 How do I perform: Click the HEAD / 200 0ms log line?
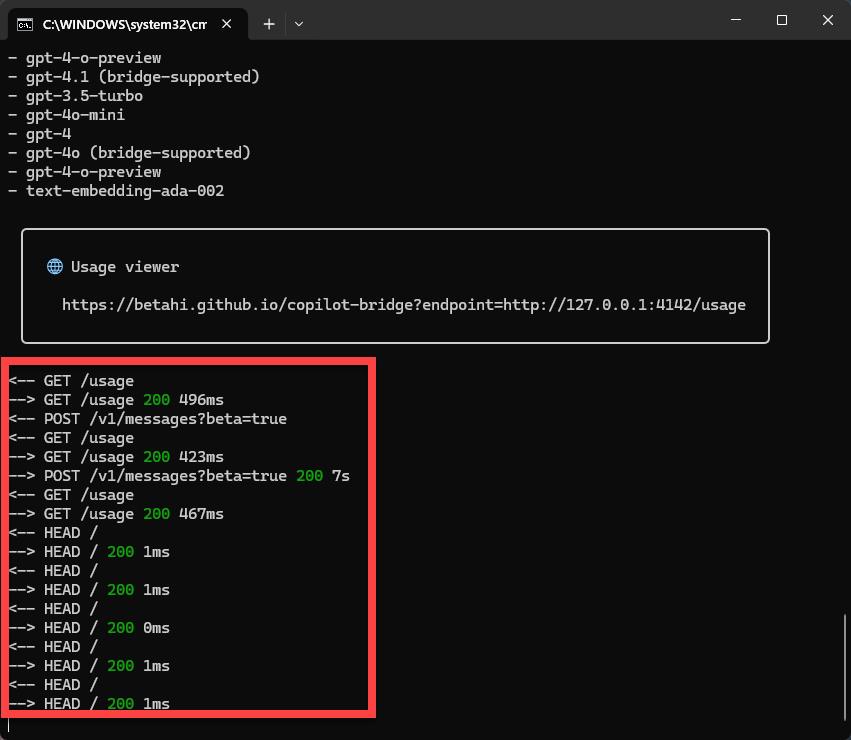click(89, 628)
